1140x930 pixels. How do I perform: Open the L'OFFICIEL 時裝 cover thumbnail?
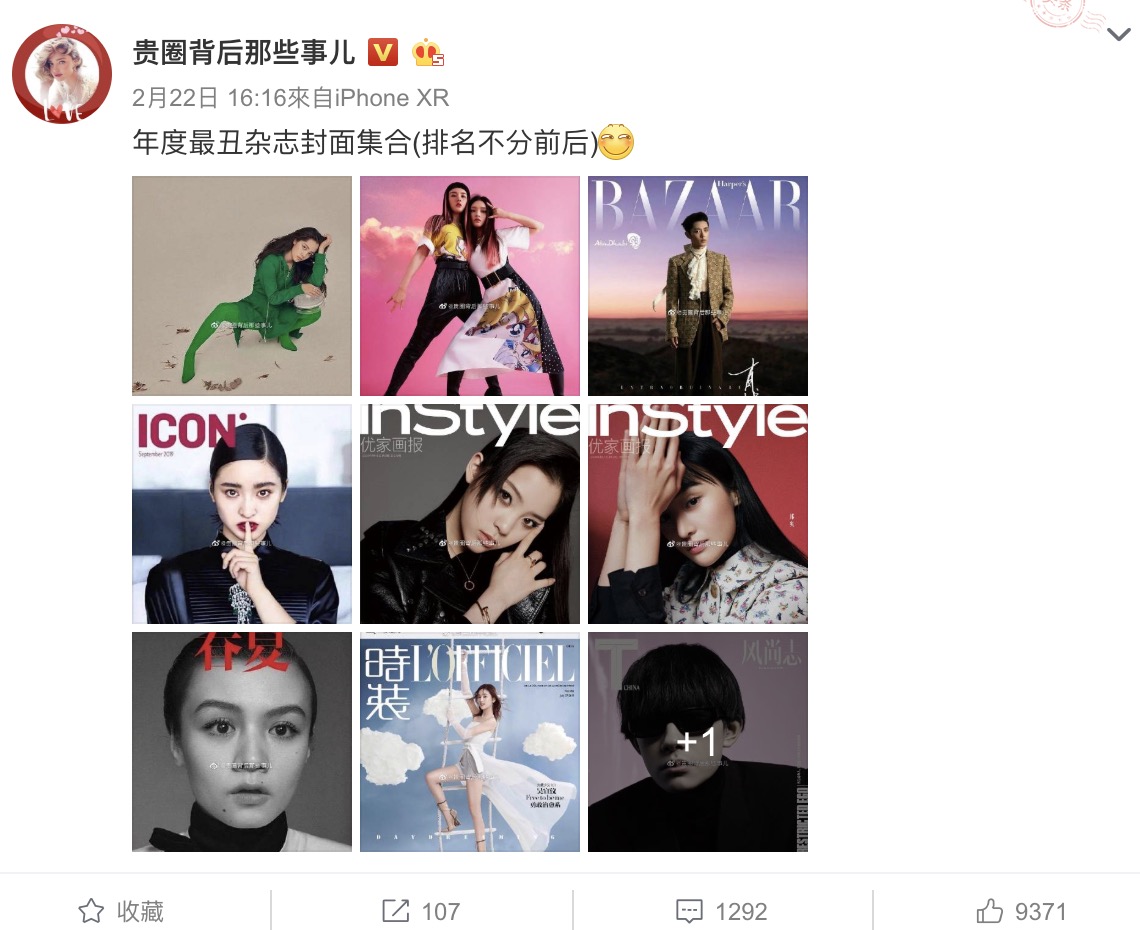pyautogui.click(x=470, y=742)
